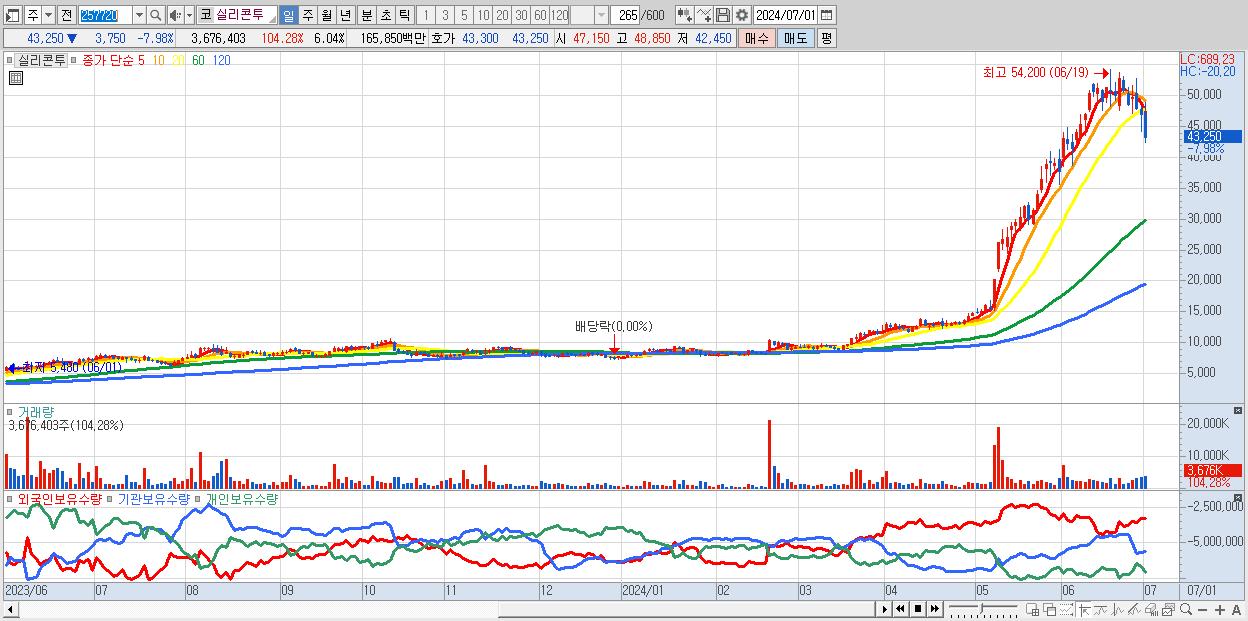The image size is (1248, 621).
Task: Adjust the chart zoom slider handle
Action: click(x=981, y=608)
